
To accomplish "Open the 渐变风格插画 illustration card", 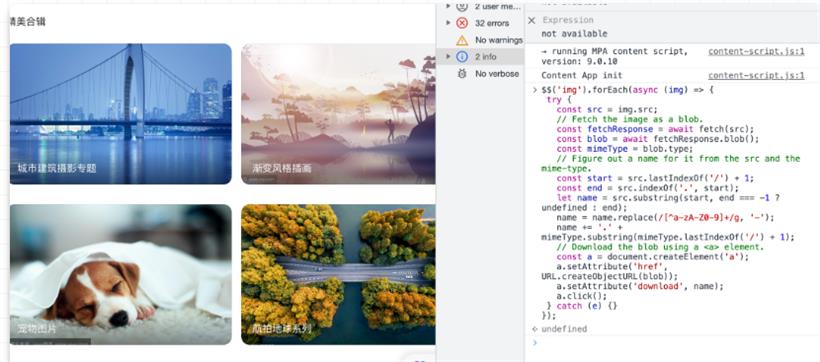I will pyautogui.click(x=338, y=114).
